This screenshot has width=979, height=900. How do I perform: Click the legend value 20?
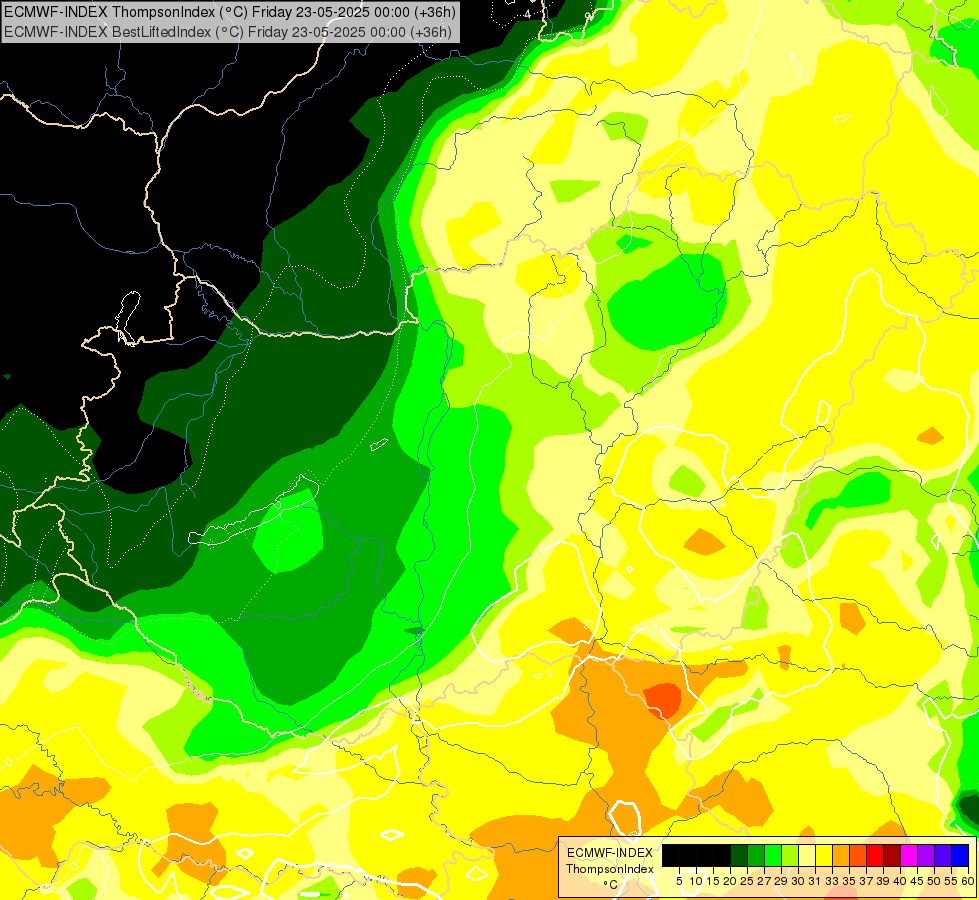click(730, 881)
